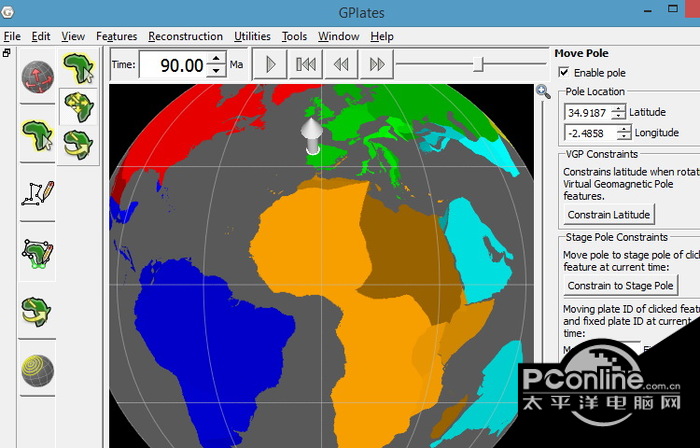Click the Time input field showing 90.00
700x448 pixels.
coord(175,65)
